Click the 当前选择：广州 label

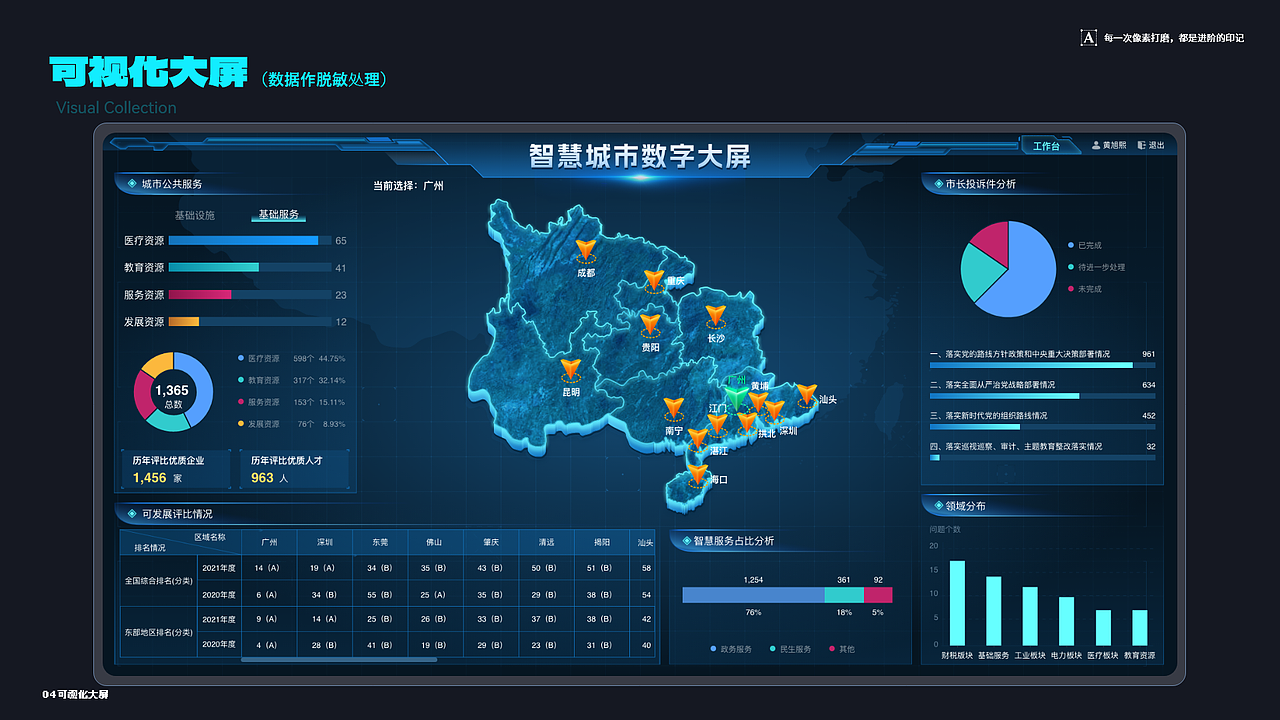[408, 186]
